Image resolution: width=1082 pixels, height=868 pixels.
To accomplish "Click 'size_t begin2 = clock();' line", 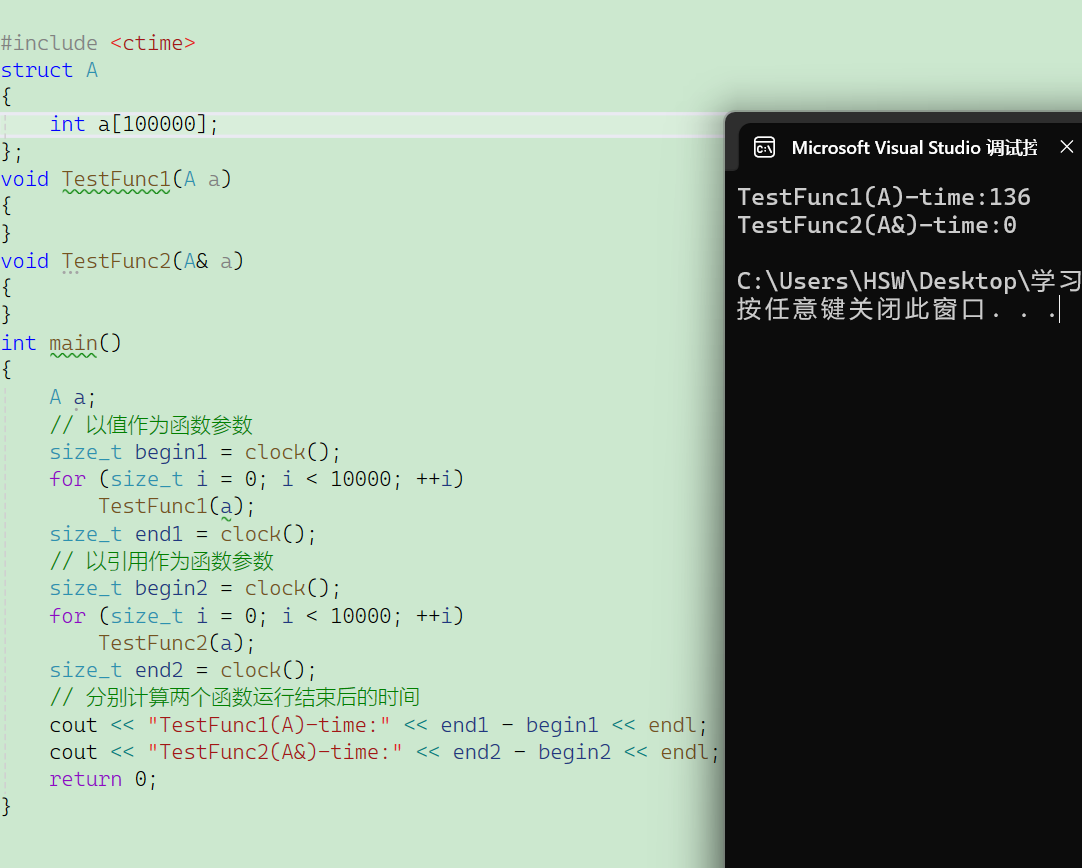I will point(195,589).
